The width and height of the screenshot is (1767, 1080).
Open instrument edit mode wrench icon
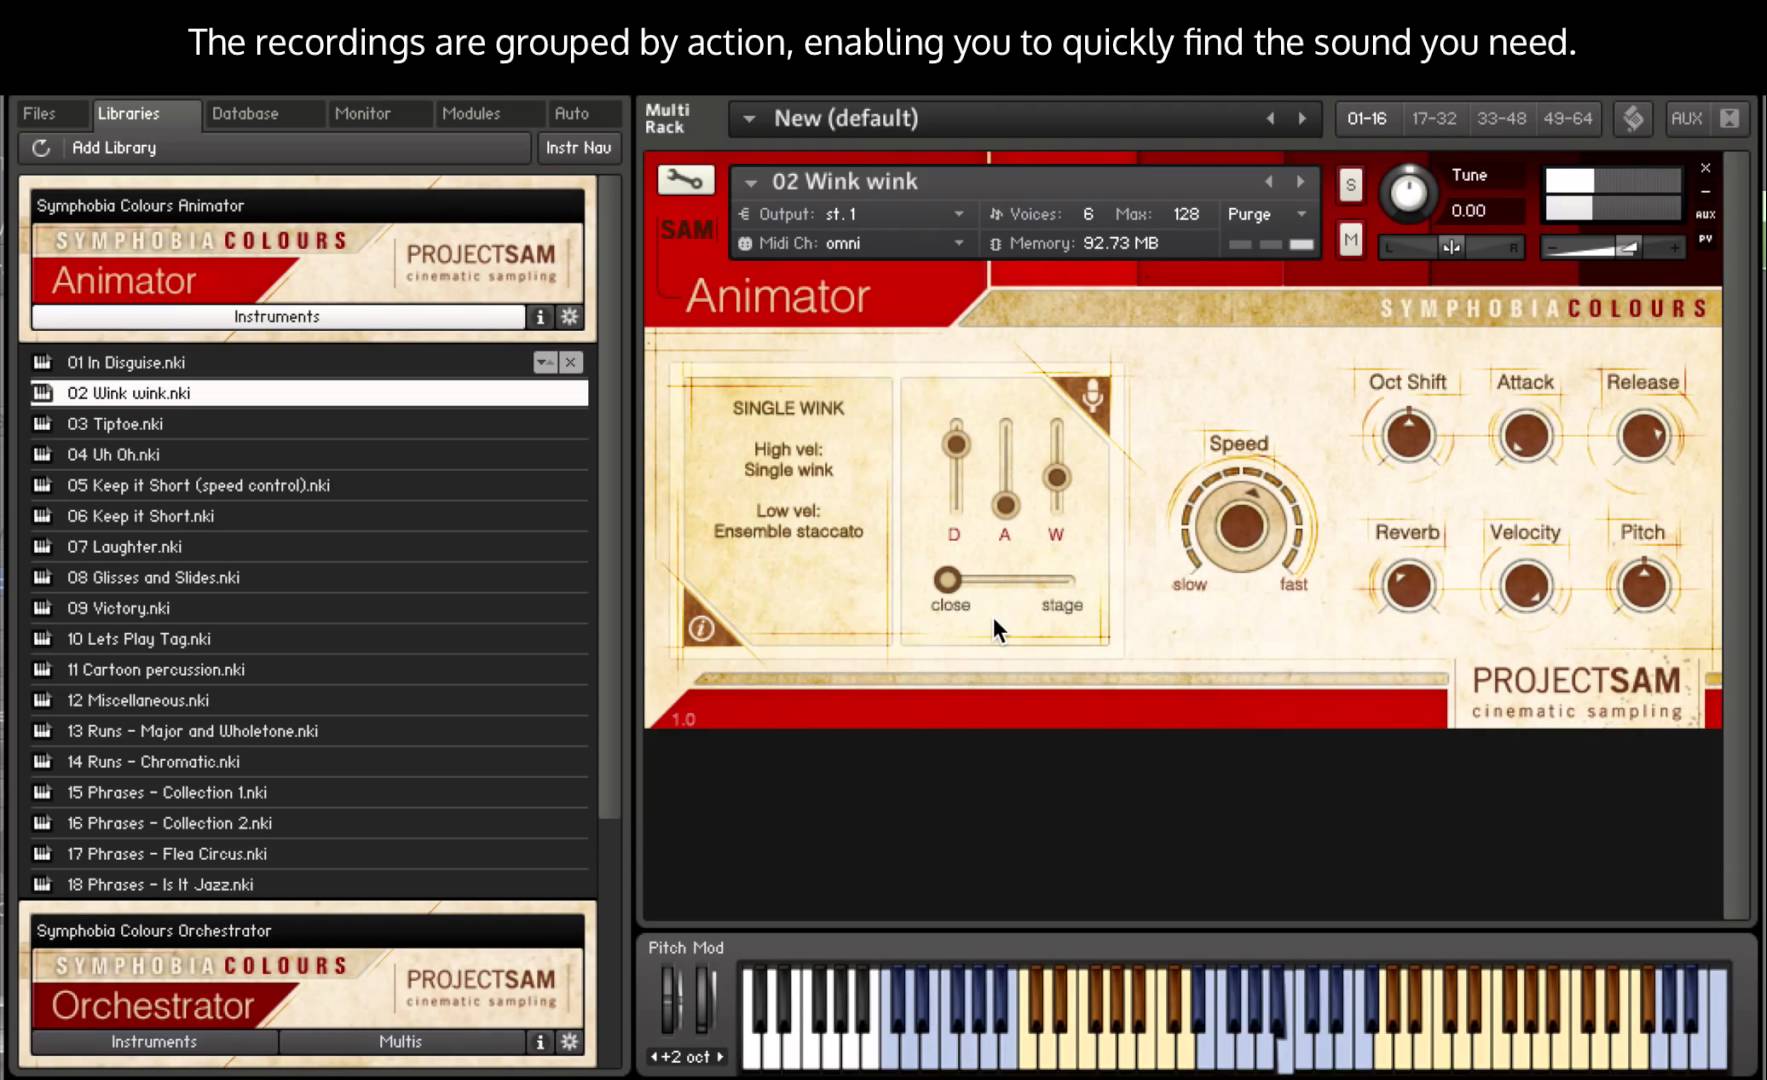685,180
